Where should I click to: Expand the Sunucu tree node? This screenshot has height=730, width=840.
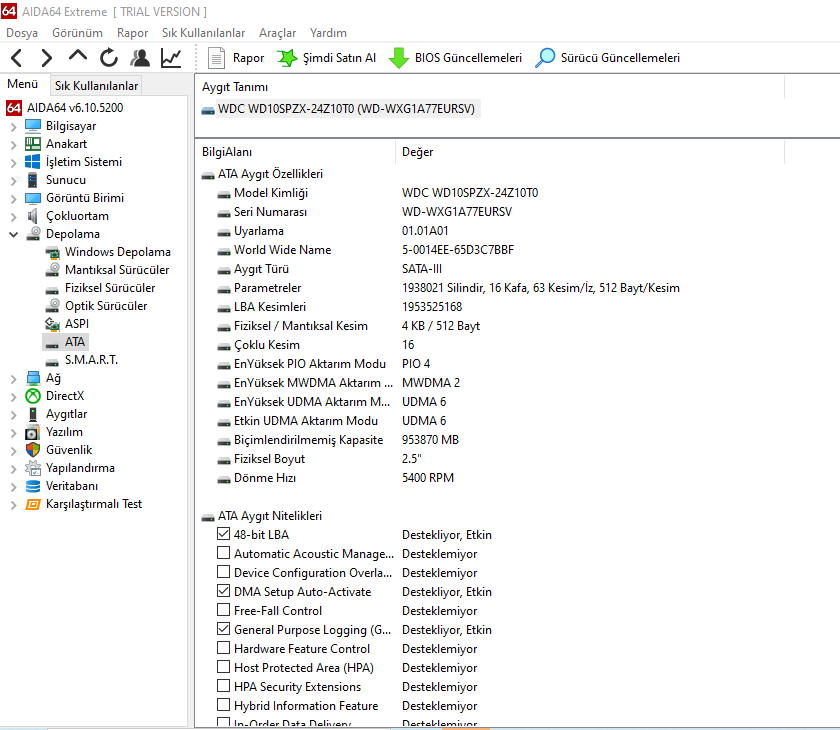(x=13, y=180)
